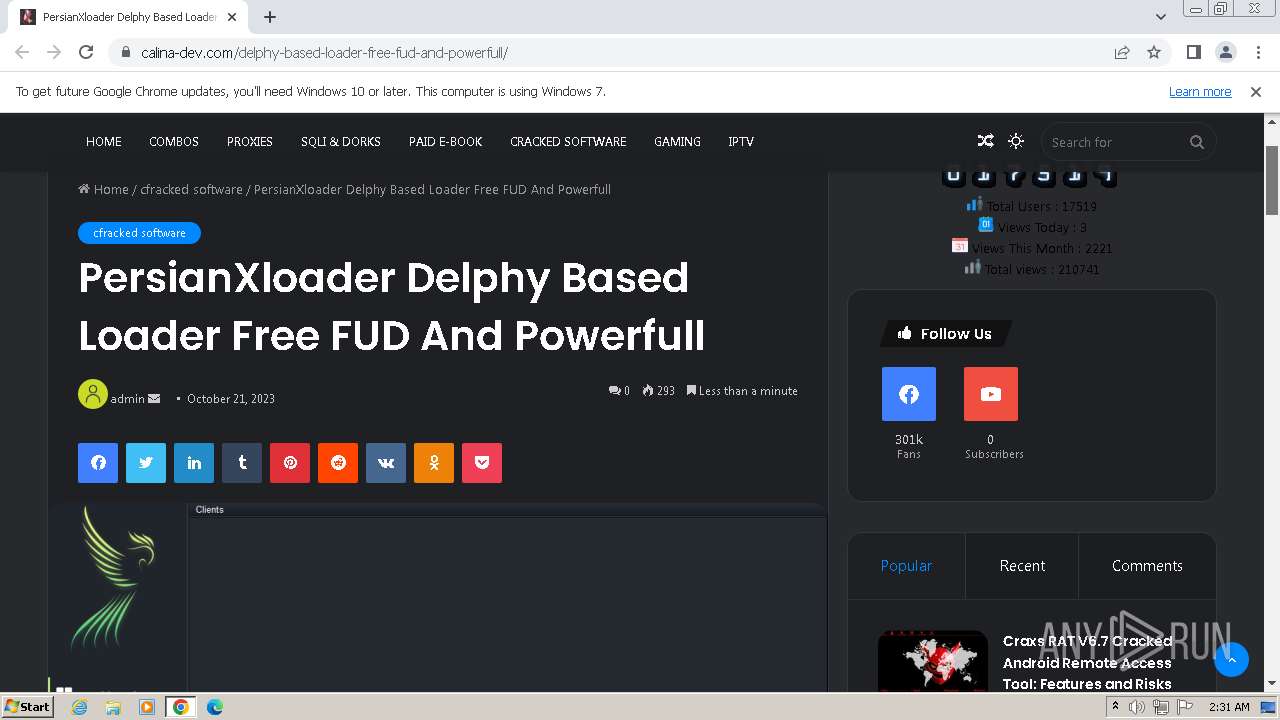Share the post on VKontakte

point(386,463)
